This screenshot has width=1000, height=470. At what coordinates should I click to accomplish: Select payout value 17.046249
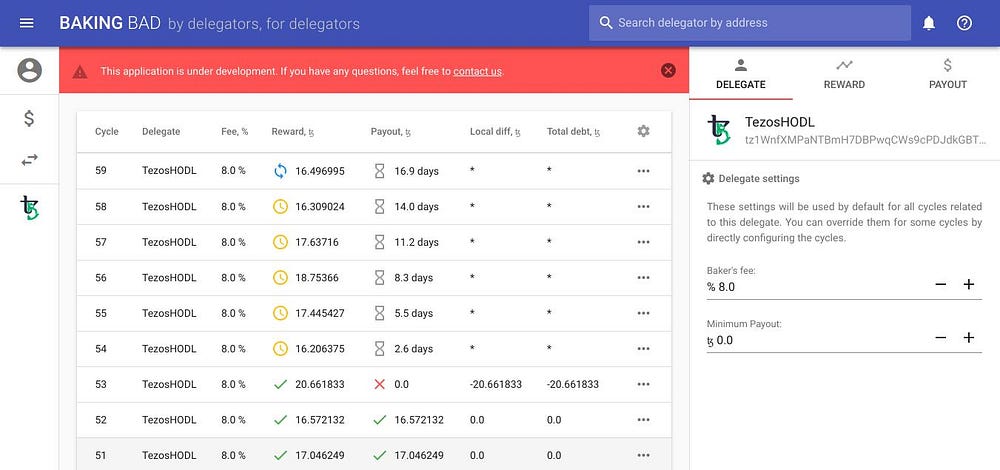tap(419, 455)
